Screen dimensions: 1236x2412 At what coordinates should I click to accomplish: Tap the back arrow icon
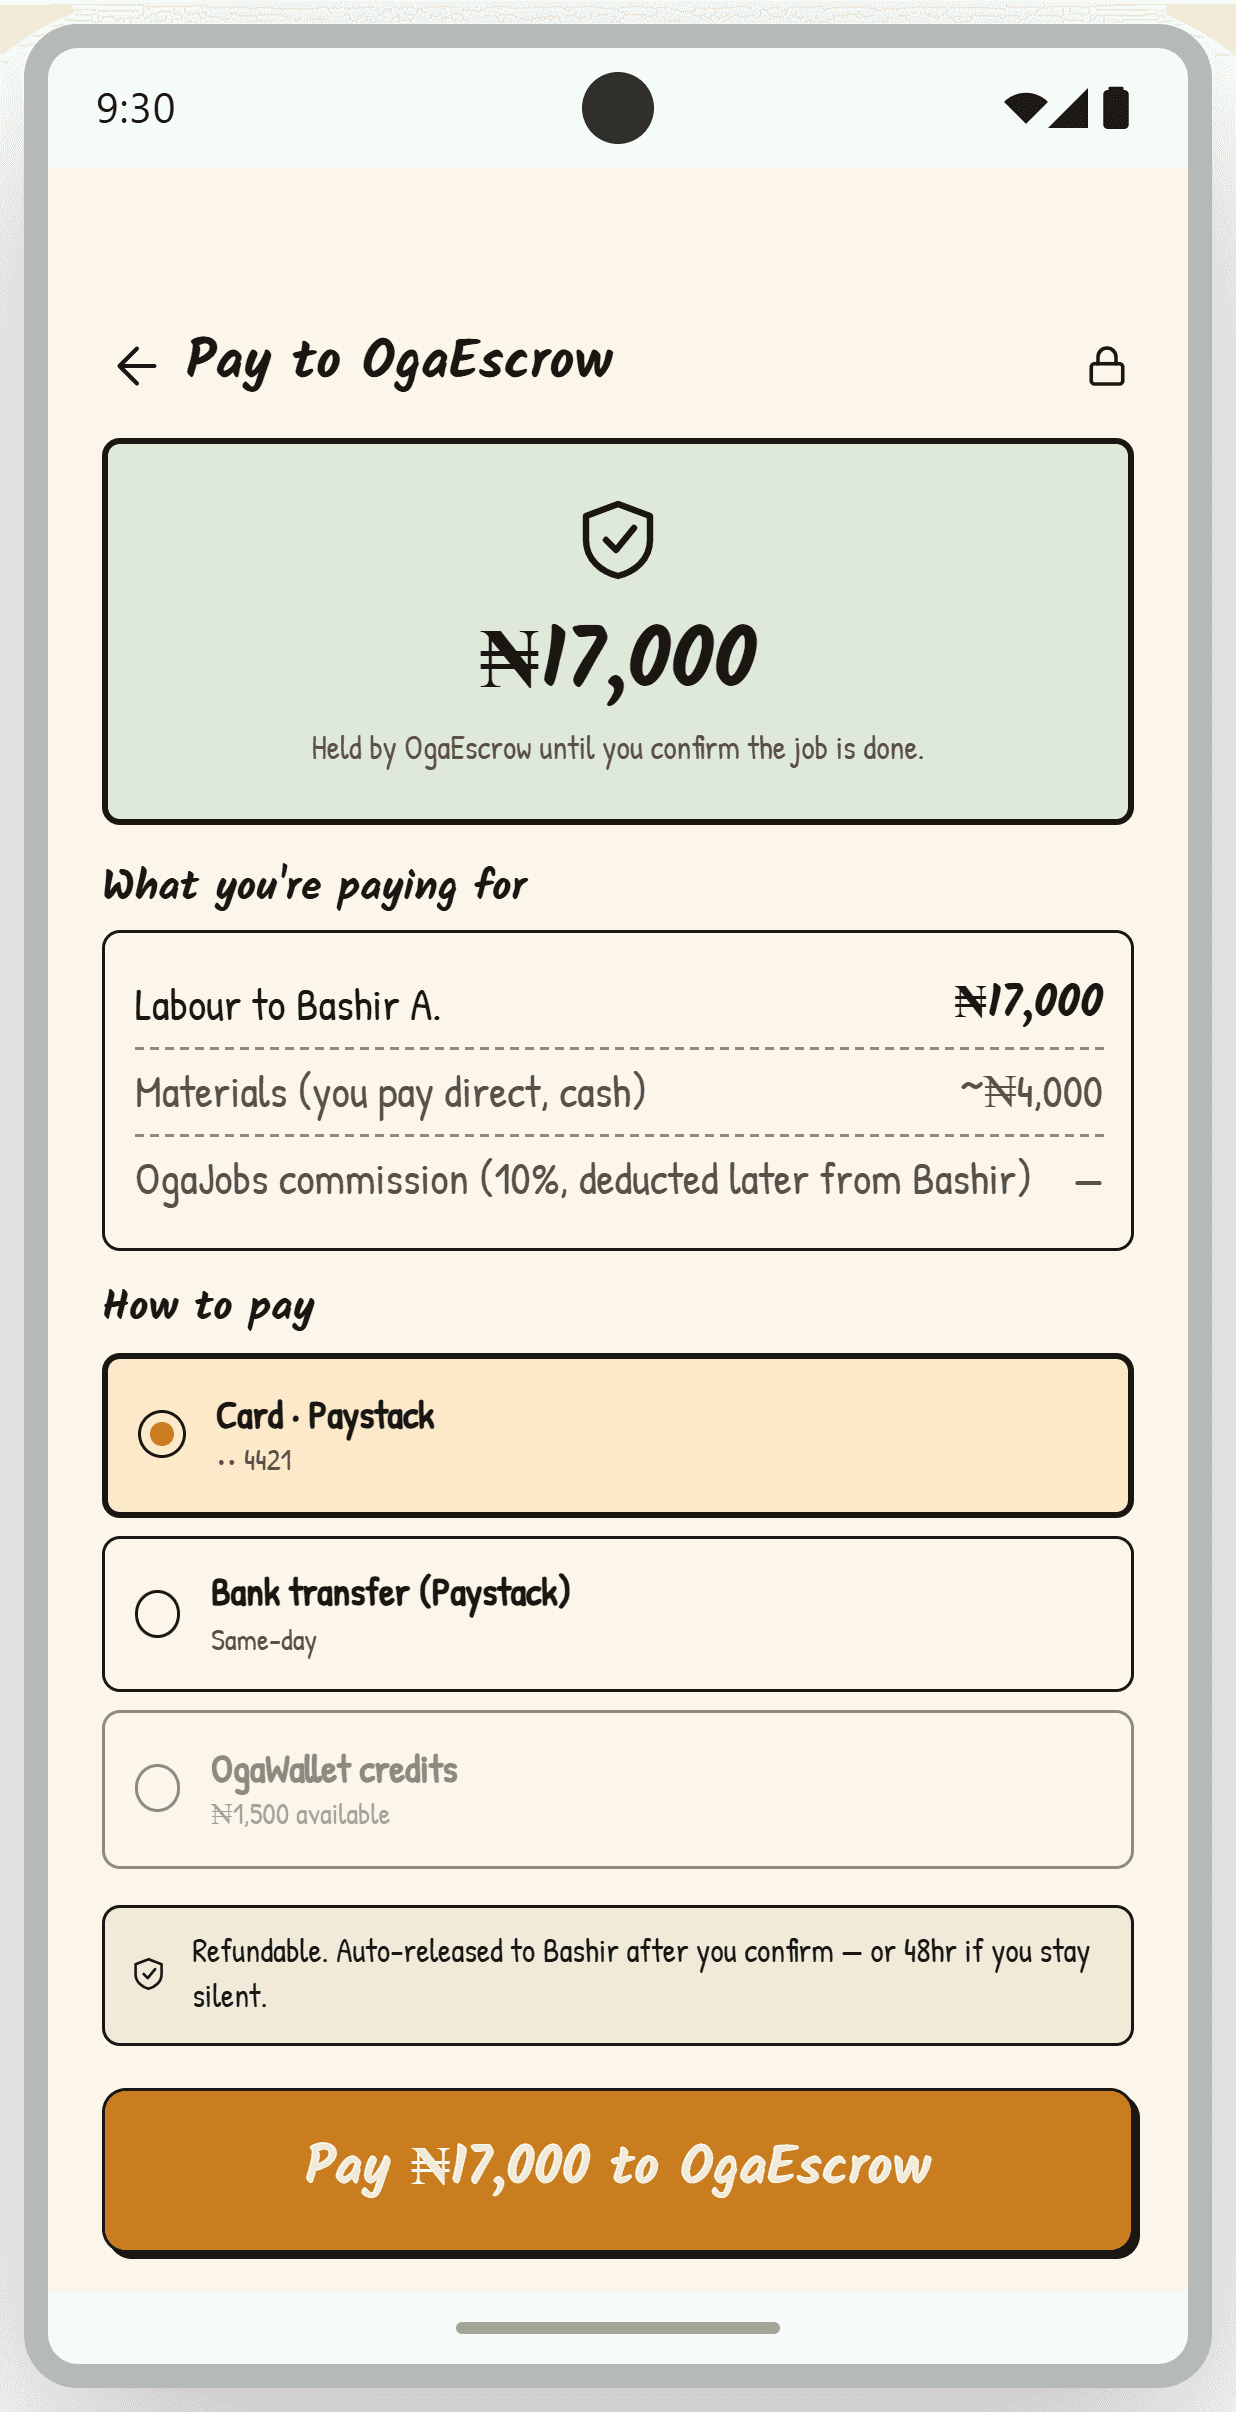coord(137,366)
